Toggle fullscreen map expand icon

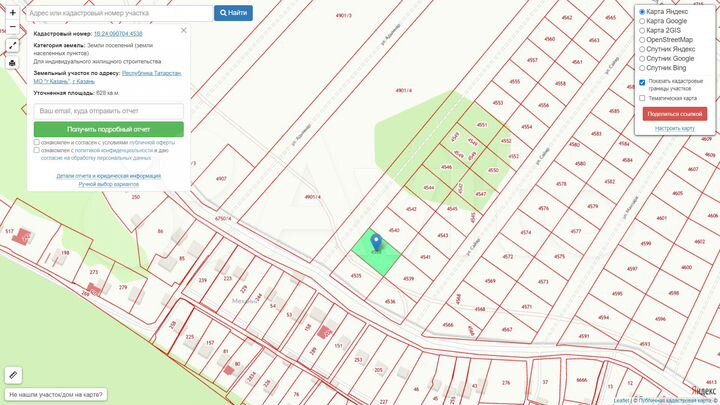(x=12, y=45)
